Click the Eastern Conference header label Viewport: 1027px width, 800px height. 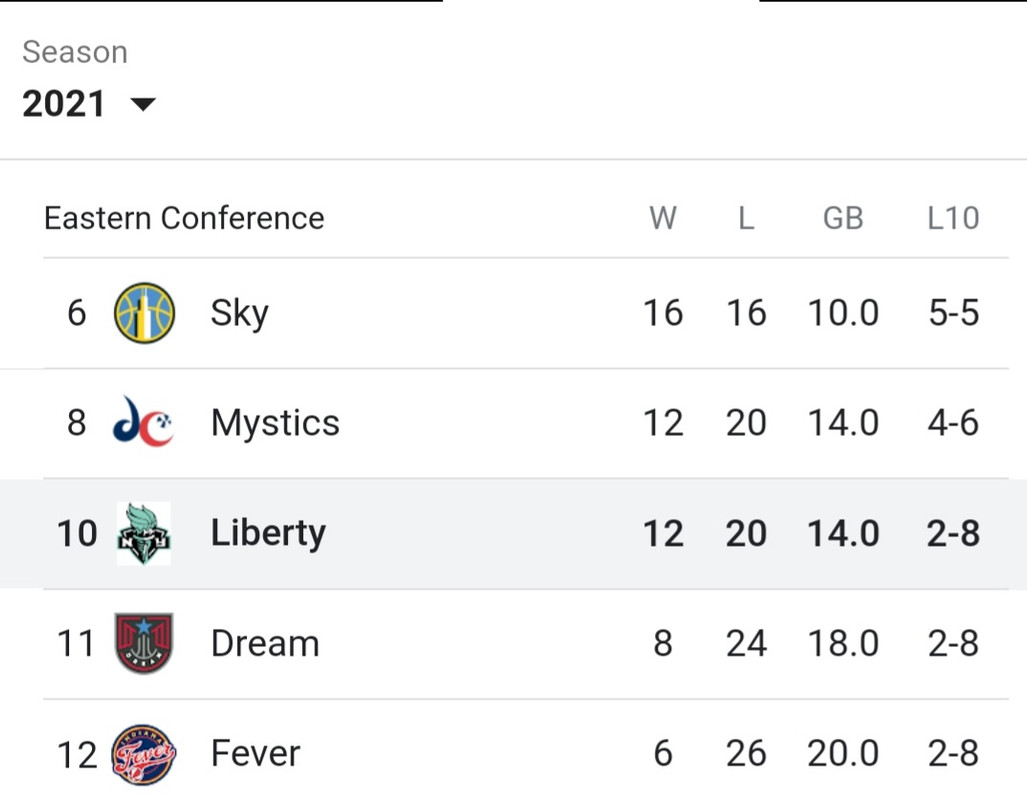[x=184, y=218]
